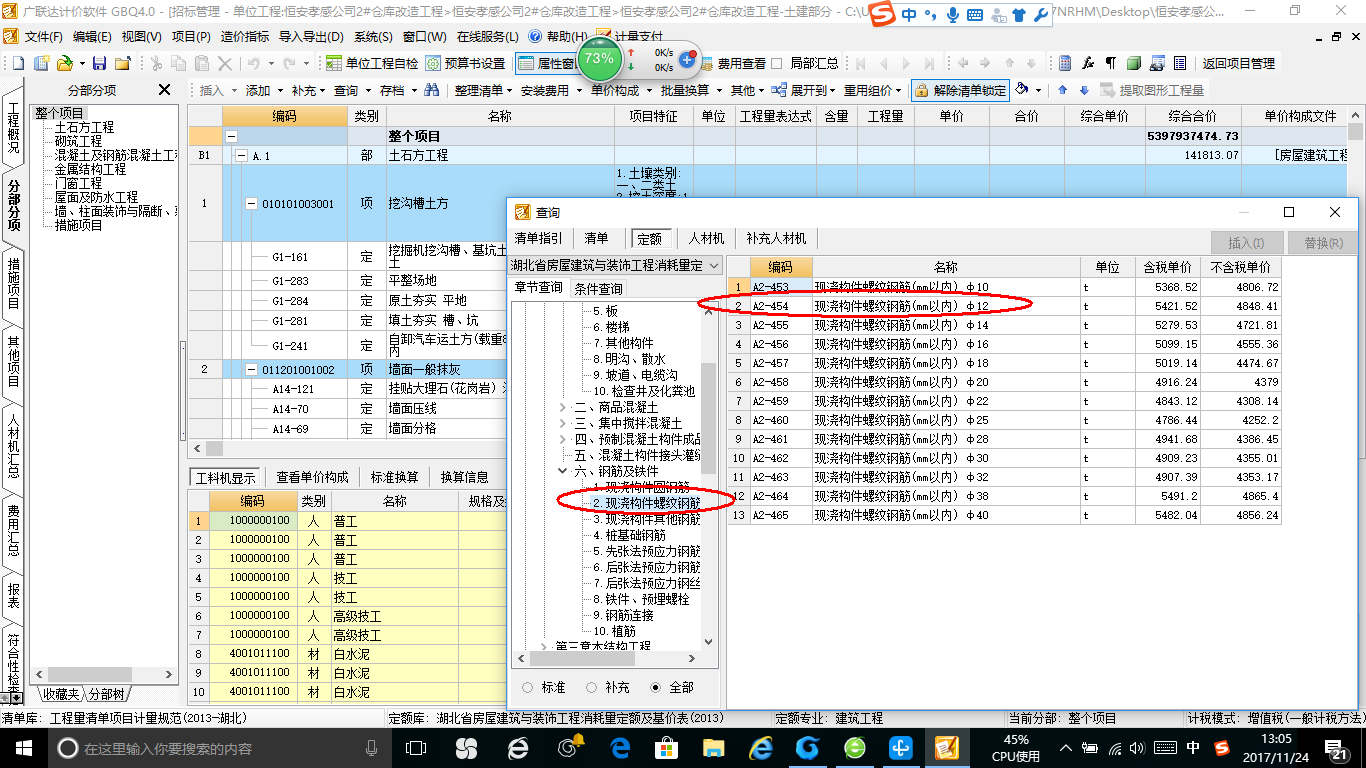
Task: Select 金属结构工程 in left tree
Action: click(x=90, y=170)
